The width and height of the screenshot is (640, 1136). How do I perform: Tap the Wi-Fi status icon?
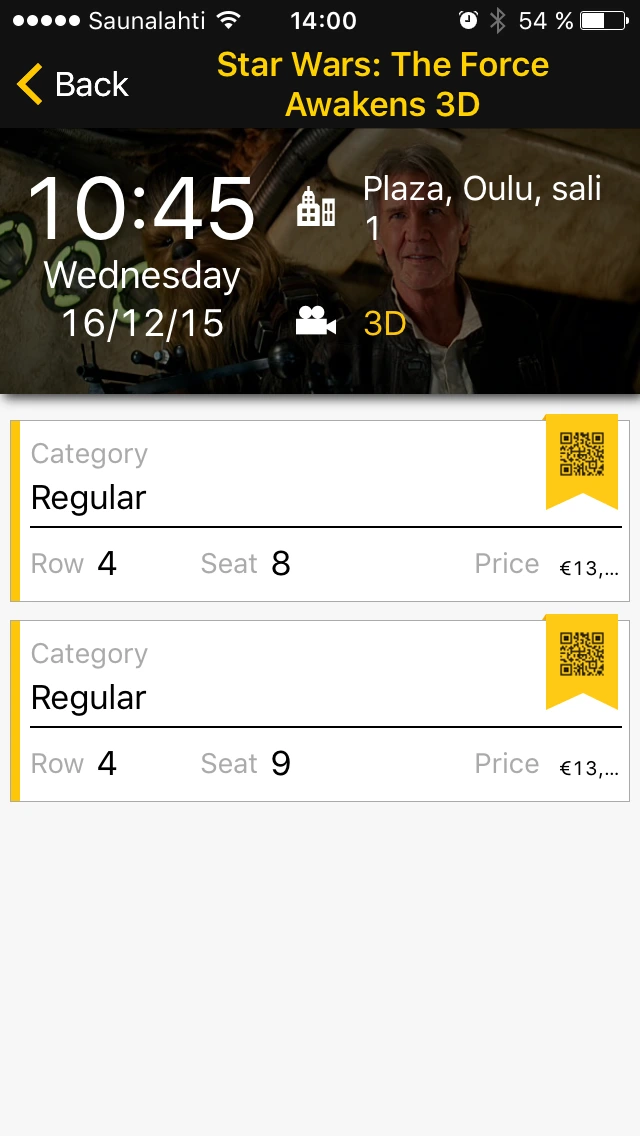[x=228, y=20]
